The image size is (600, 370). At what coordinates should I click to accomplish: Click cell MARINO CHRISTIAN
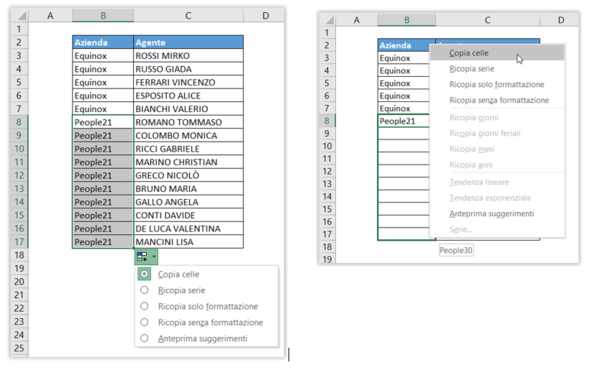coord(188,162)
